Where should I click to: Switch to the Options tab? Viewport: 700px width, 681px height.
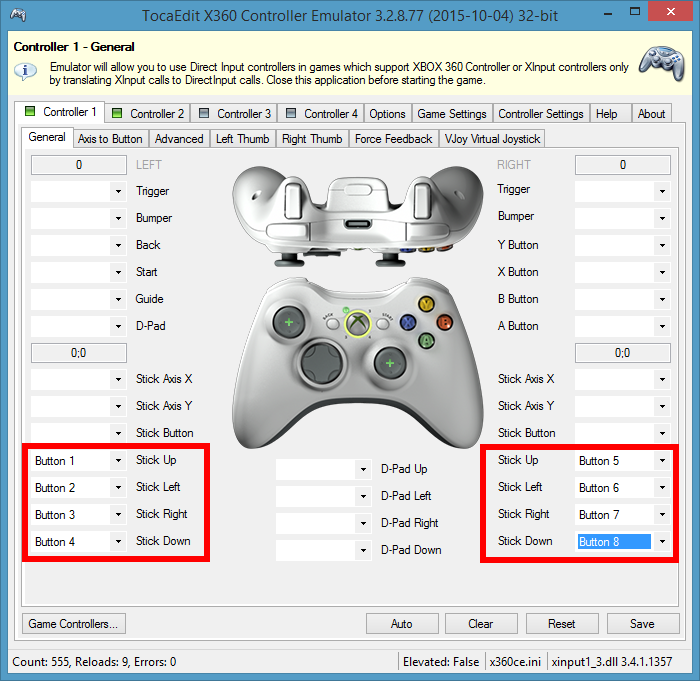(387, 113)
